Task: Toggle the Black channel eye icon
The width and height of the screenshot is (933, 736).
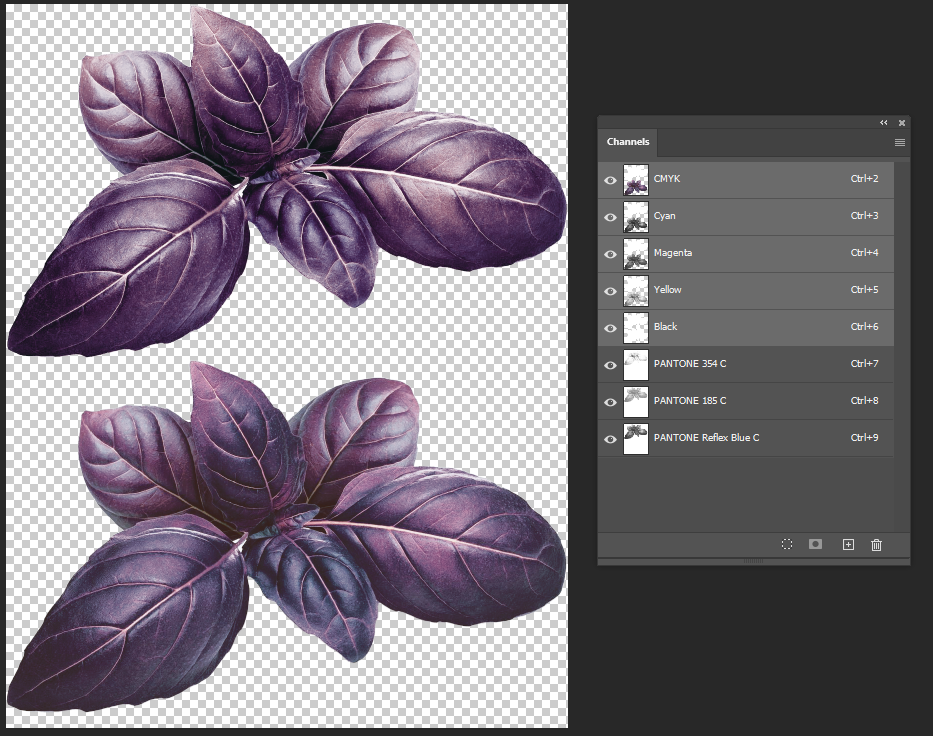Action: [610, 328]
